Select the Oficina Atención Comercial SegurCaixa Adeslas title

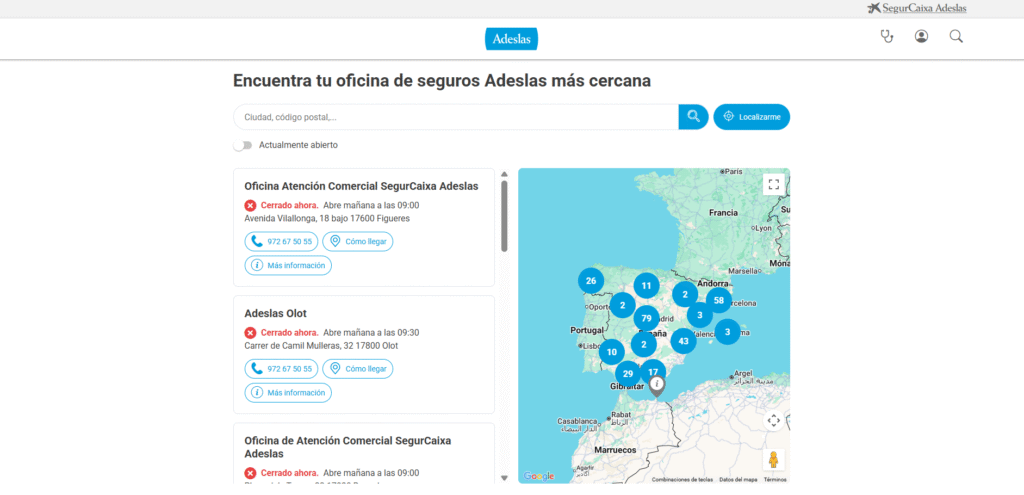361,186
